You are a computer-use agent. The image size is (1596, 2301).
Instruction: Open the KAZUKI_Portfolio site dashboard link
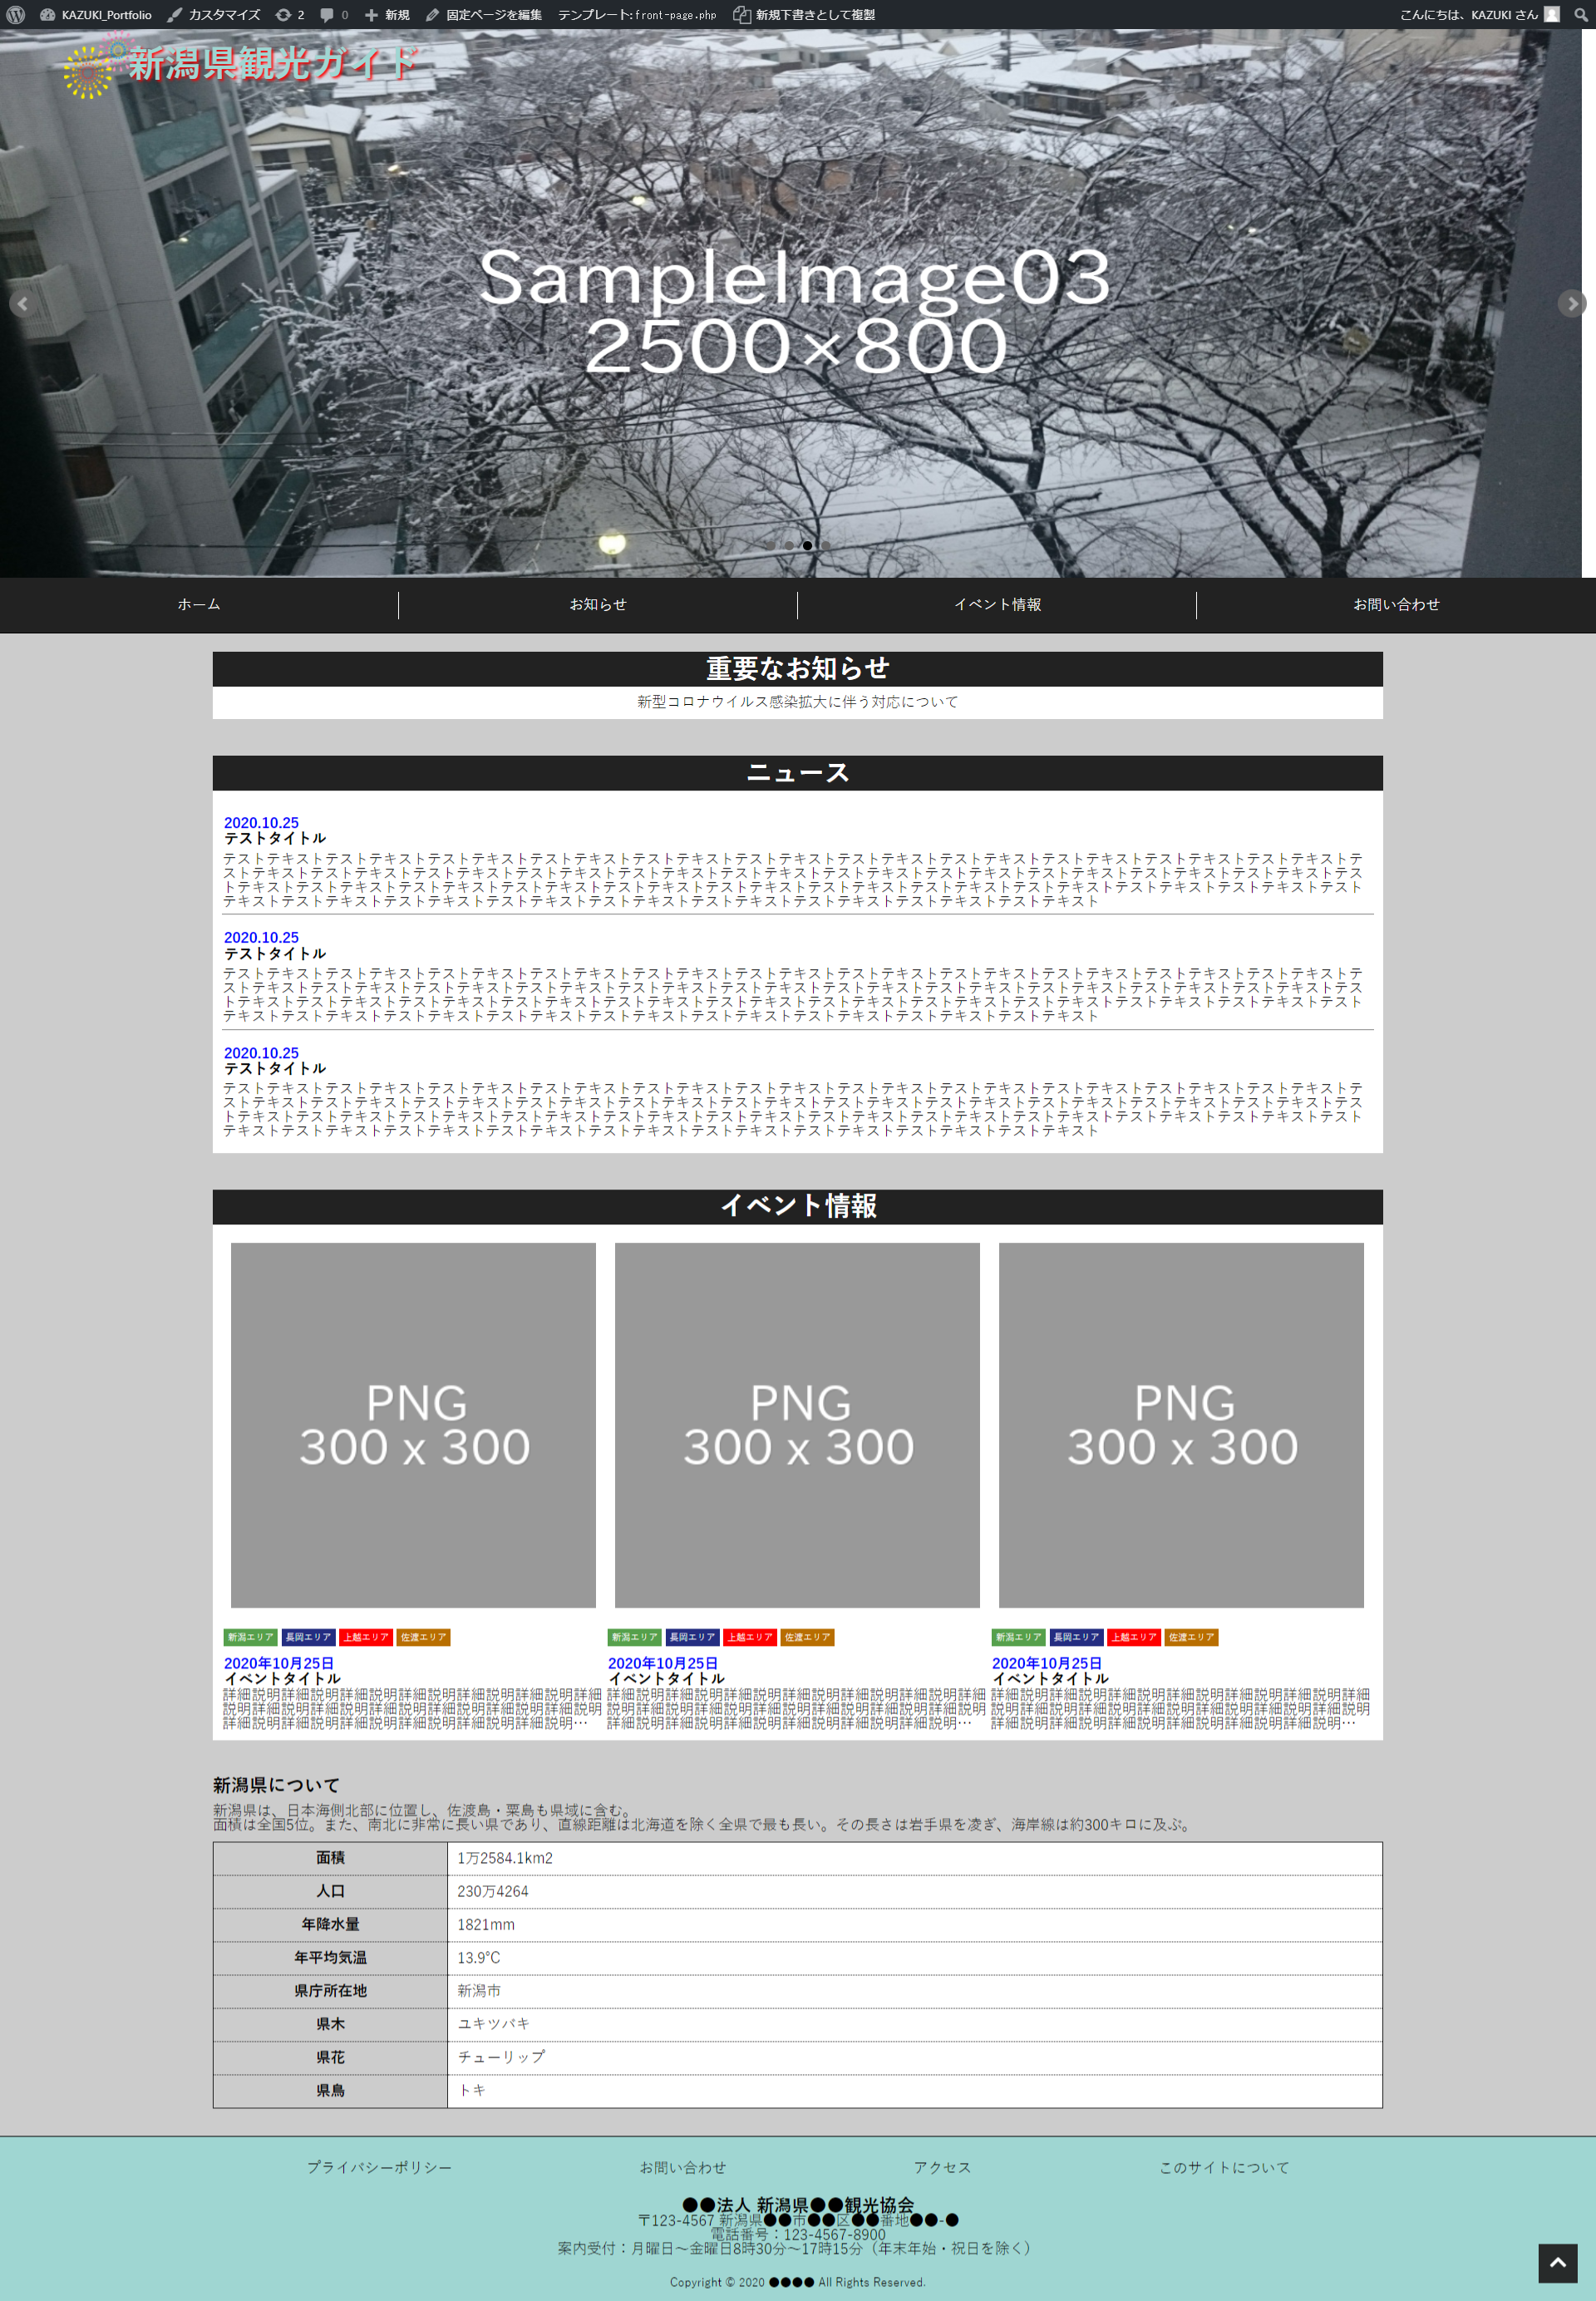[96, 14]
